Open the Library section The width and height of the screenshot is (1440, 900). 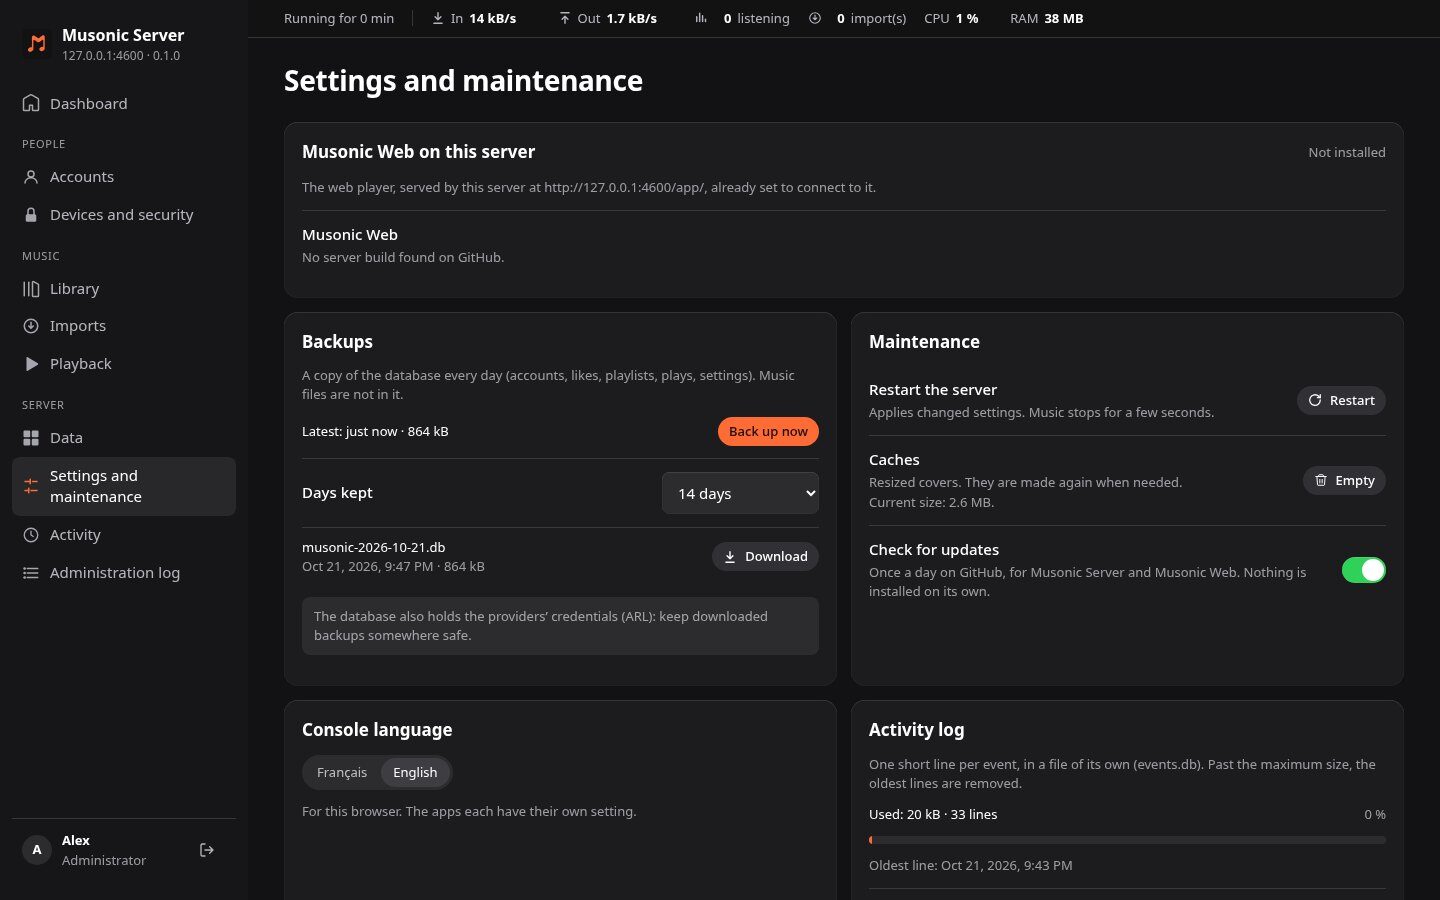(x=124, y=289)
